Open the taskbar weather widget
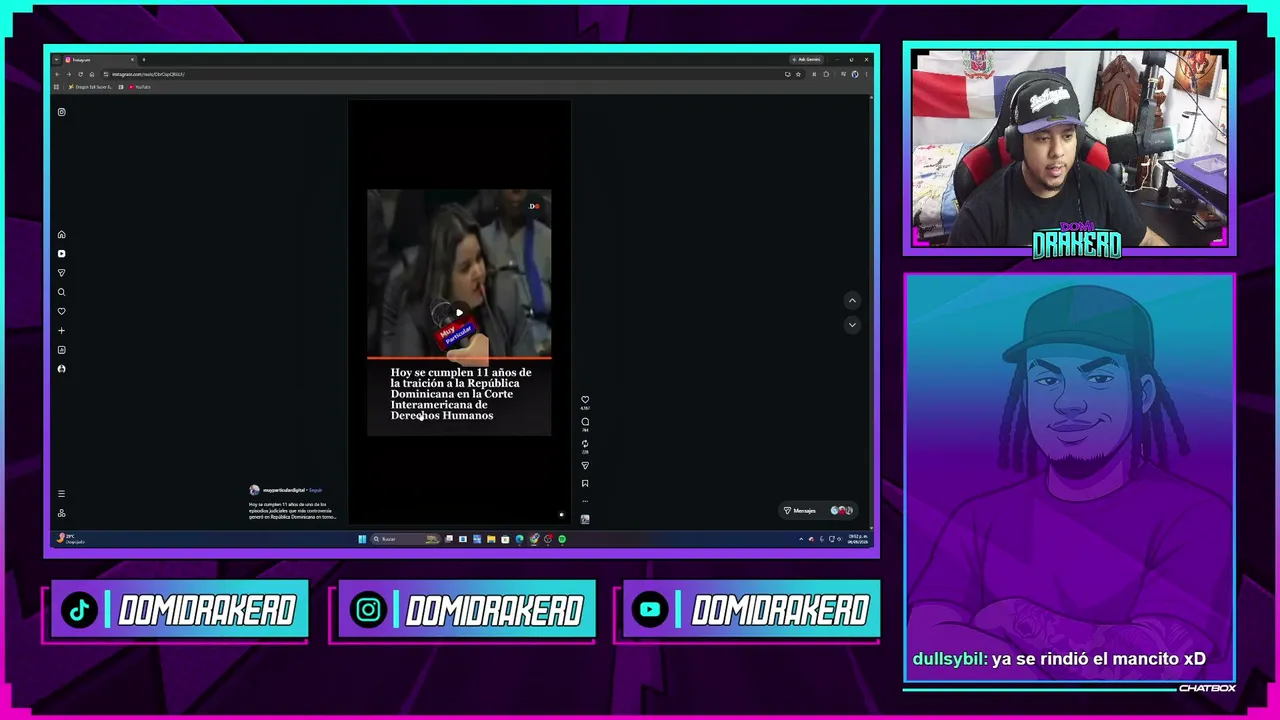This screenshot has height=720, width=1280. [71, 539]
